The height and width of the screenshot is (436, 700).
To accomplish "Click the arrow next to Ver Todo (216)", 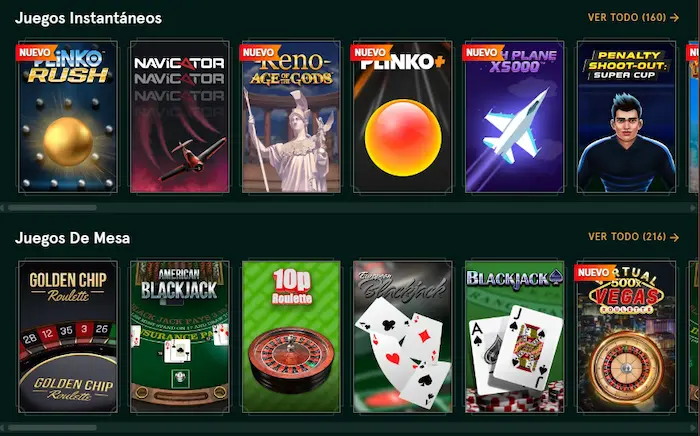I will (x=675, y=237).
